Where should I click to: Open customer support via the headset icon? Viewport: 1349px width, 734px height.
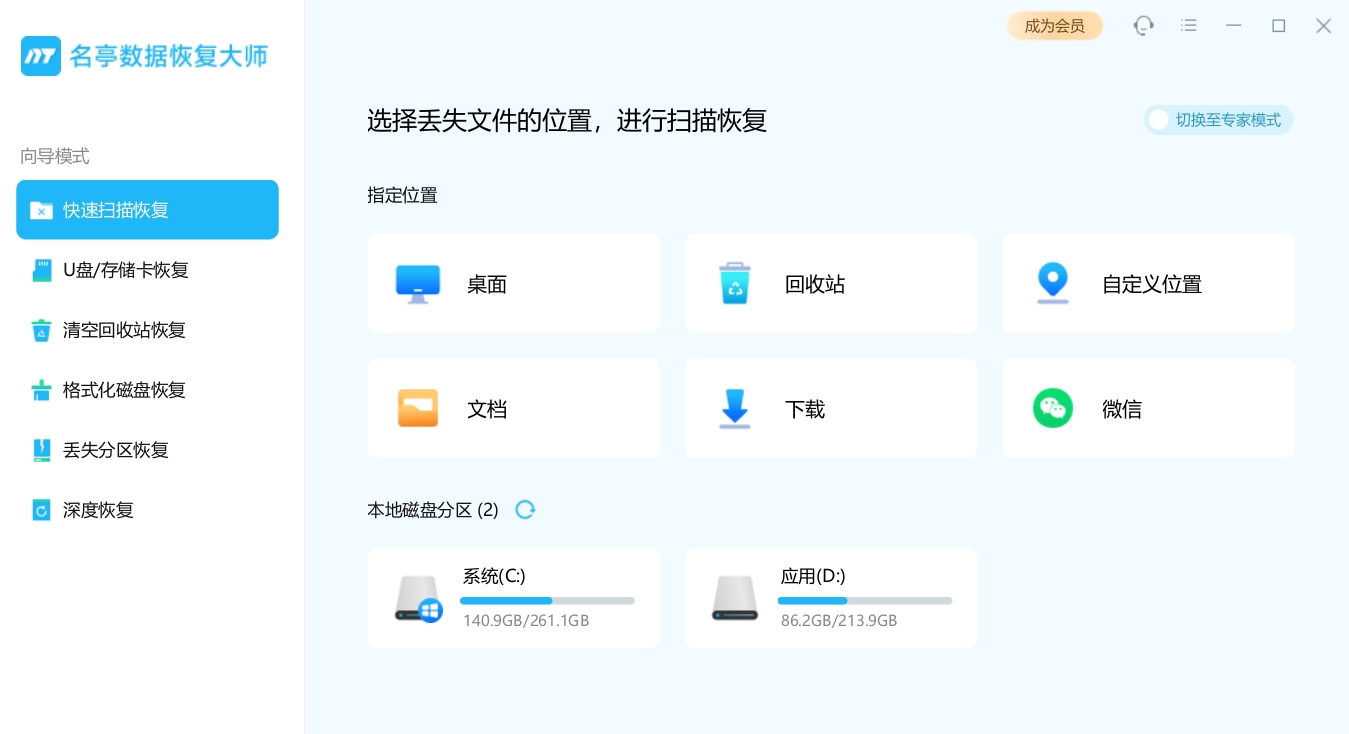click(1143, 25)
